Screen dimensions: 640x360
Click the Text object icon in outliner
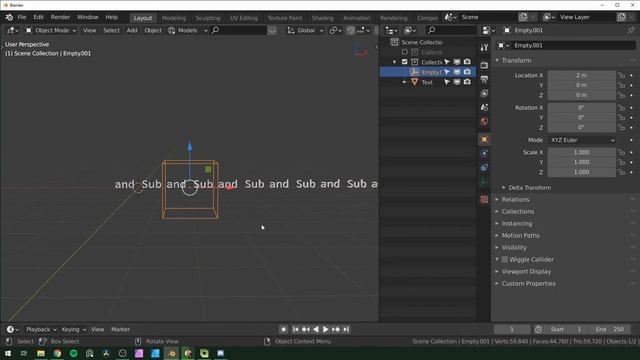414,82
